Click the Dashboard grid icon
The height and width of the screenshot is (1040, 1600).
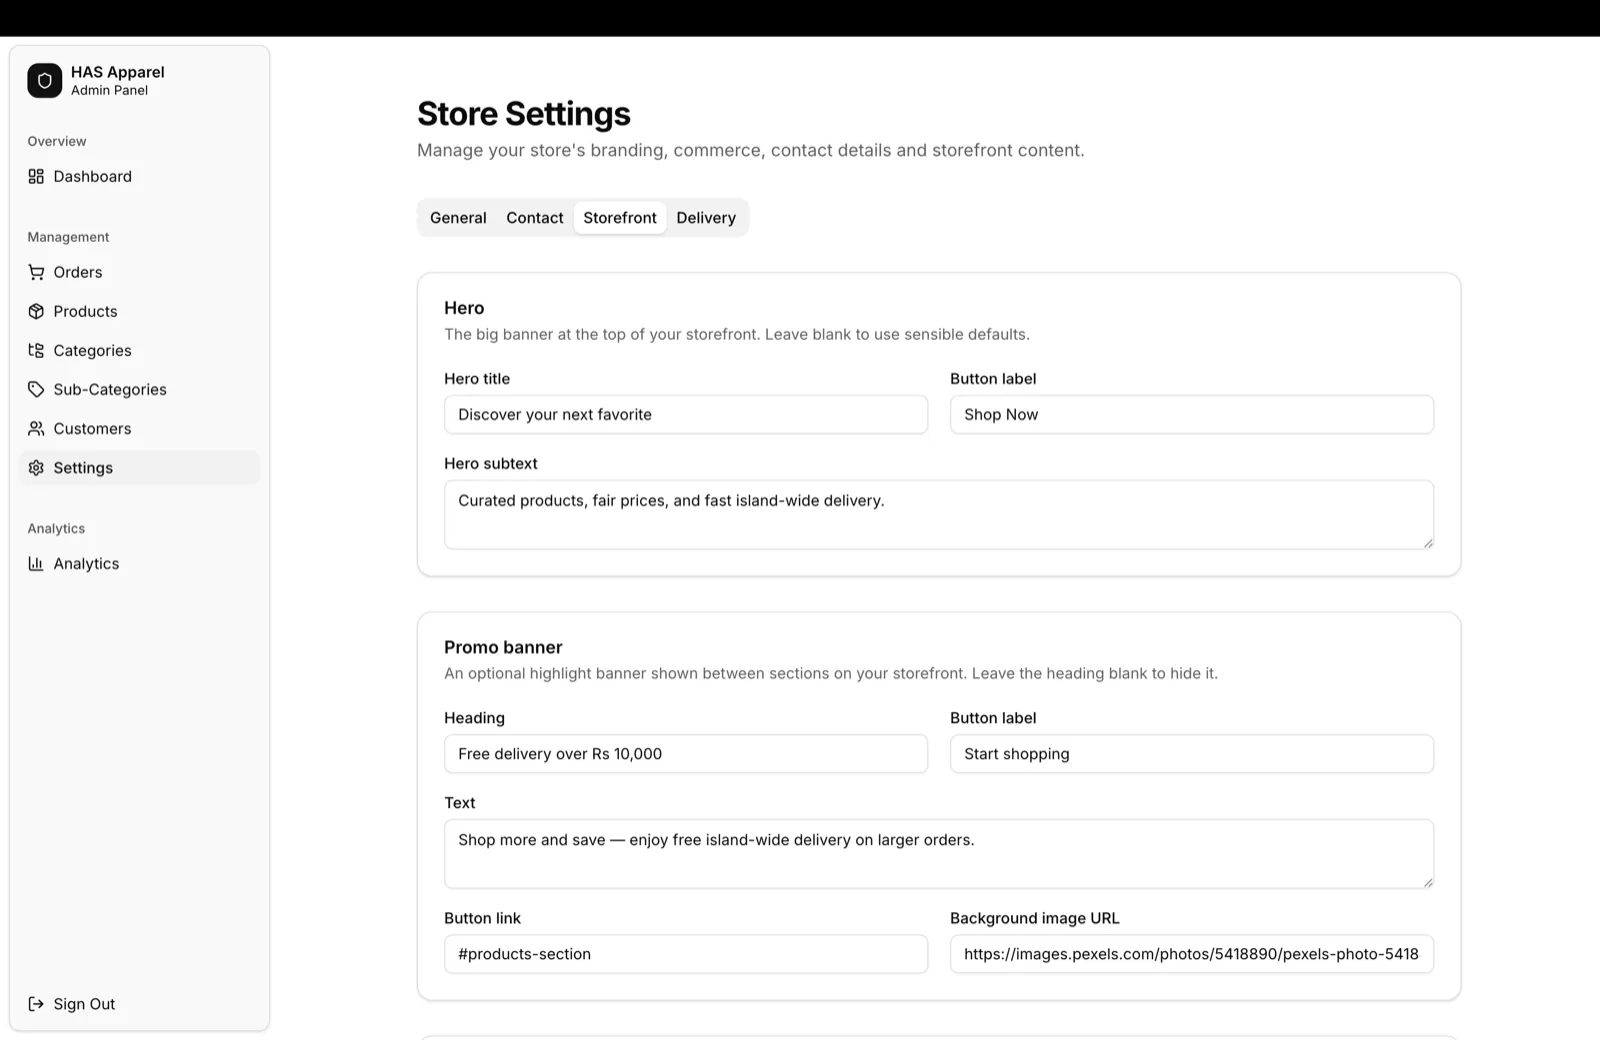pos(36,177)
